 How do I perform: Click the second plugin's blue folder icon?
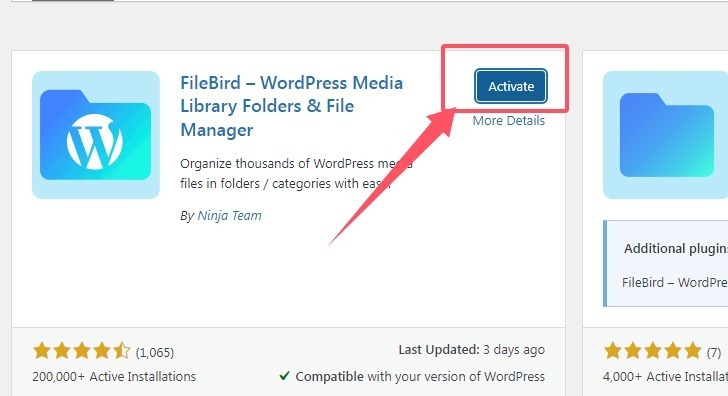point(665,135)
